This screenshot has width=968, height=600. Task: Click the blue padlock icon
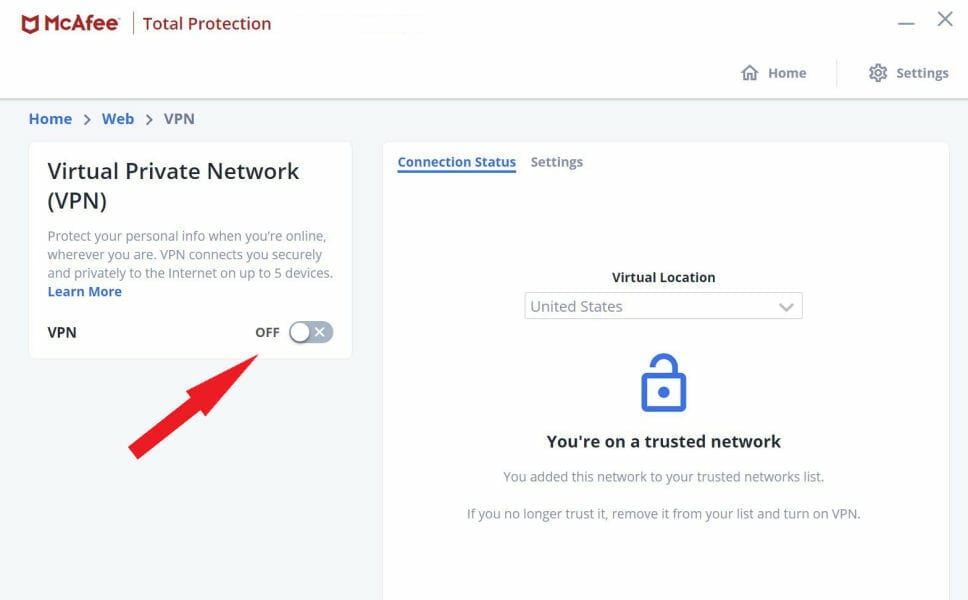pyautogui.click(x=663, y=383)
